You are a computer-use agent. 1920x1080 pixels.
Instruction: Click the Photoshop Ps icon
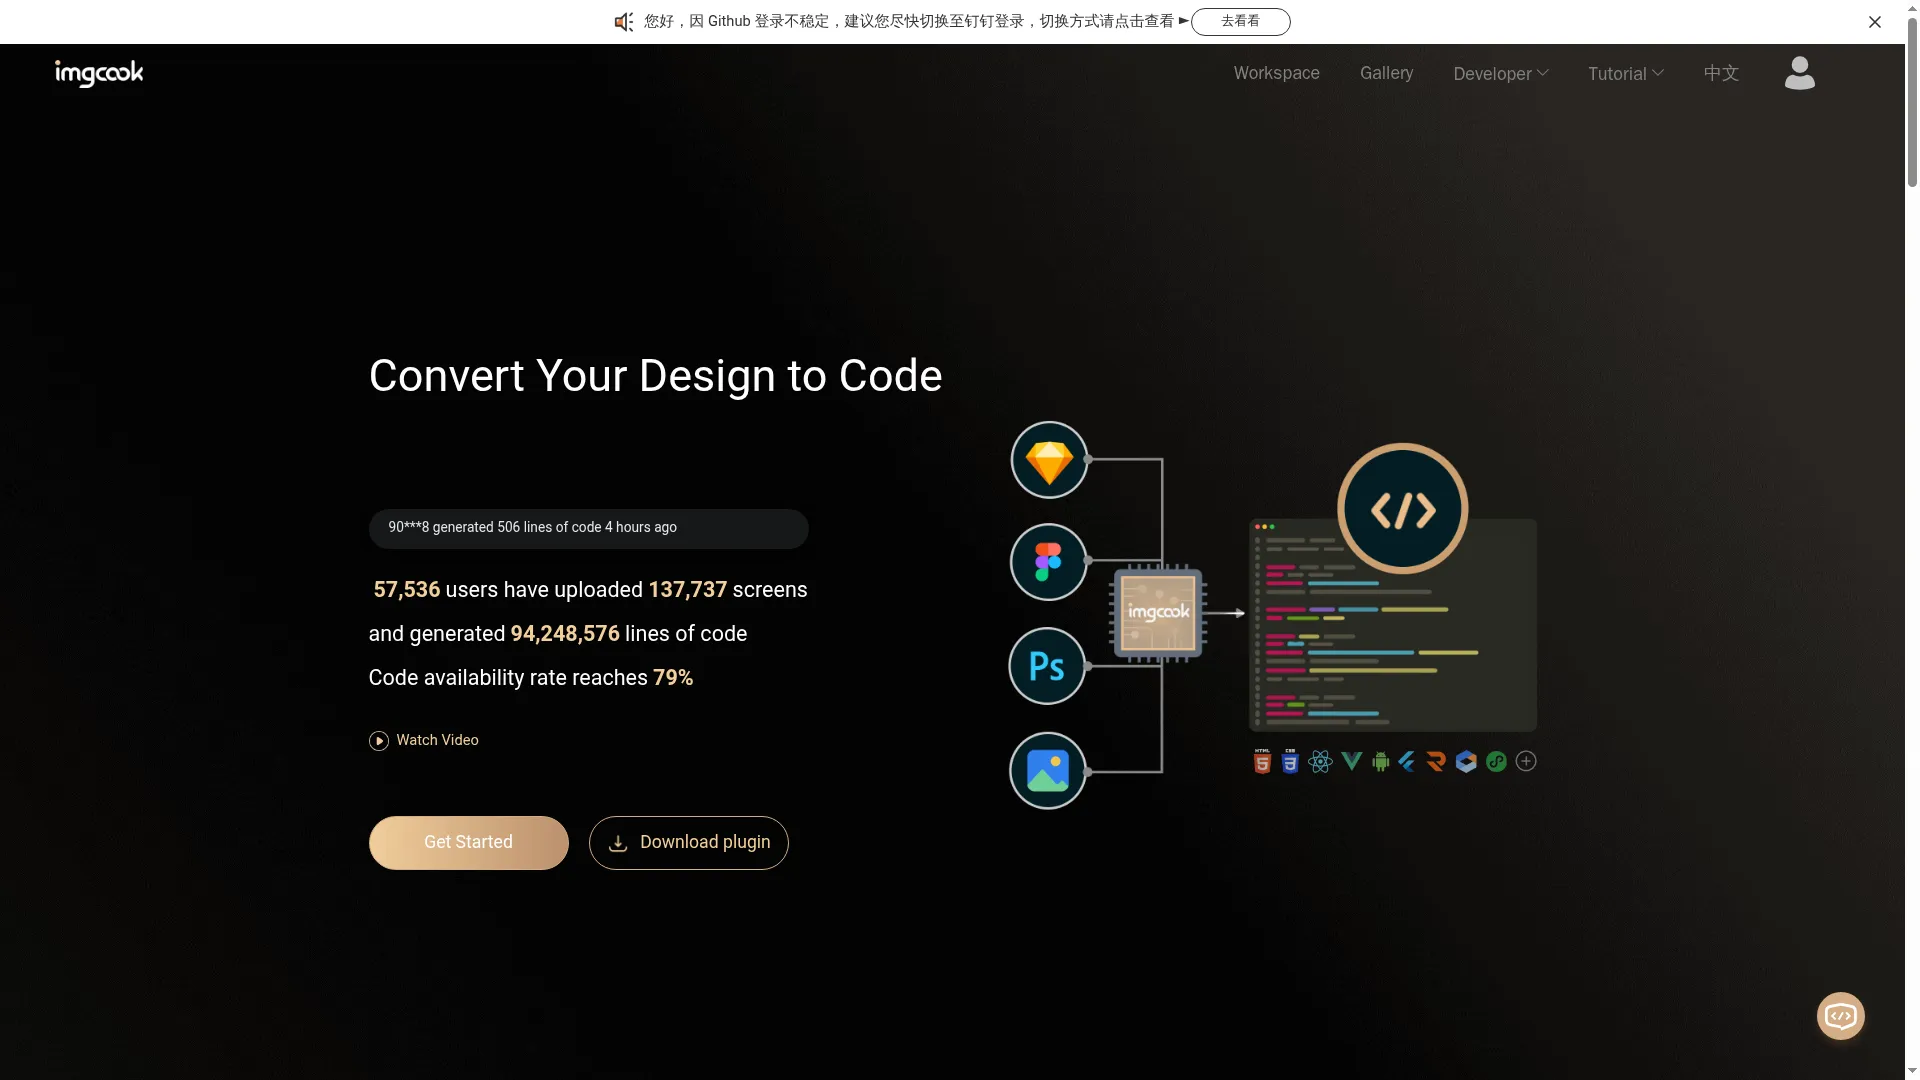coord(1047,666)
